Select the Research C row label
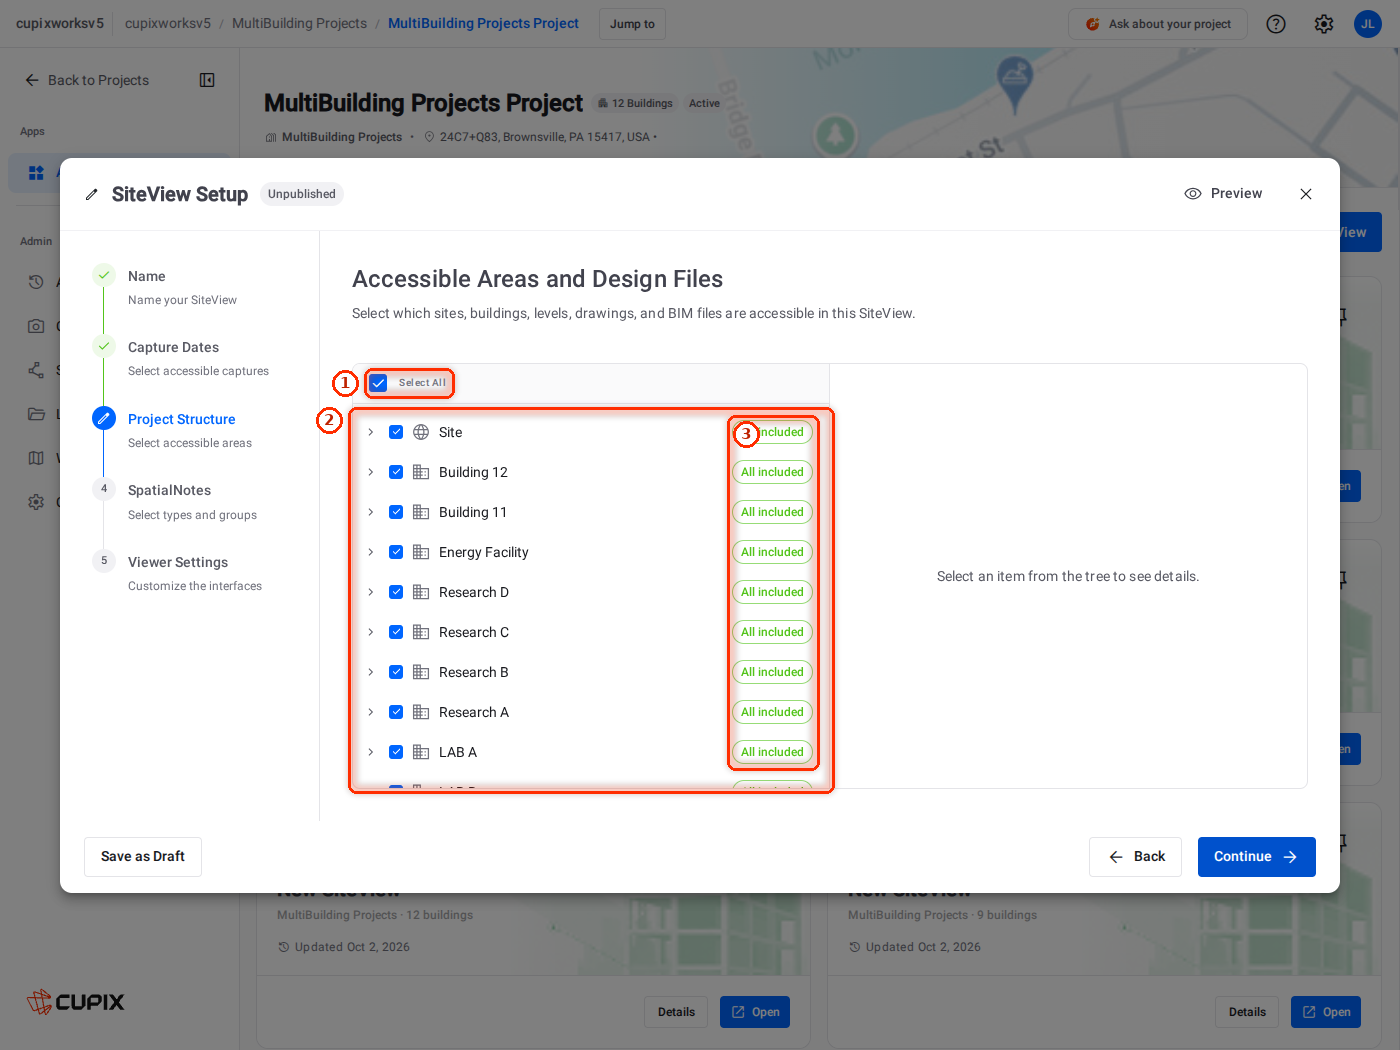 pyautogui.click(x=474, y=632)
